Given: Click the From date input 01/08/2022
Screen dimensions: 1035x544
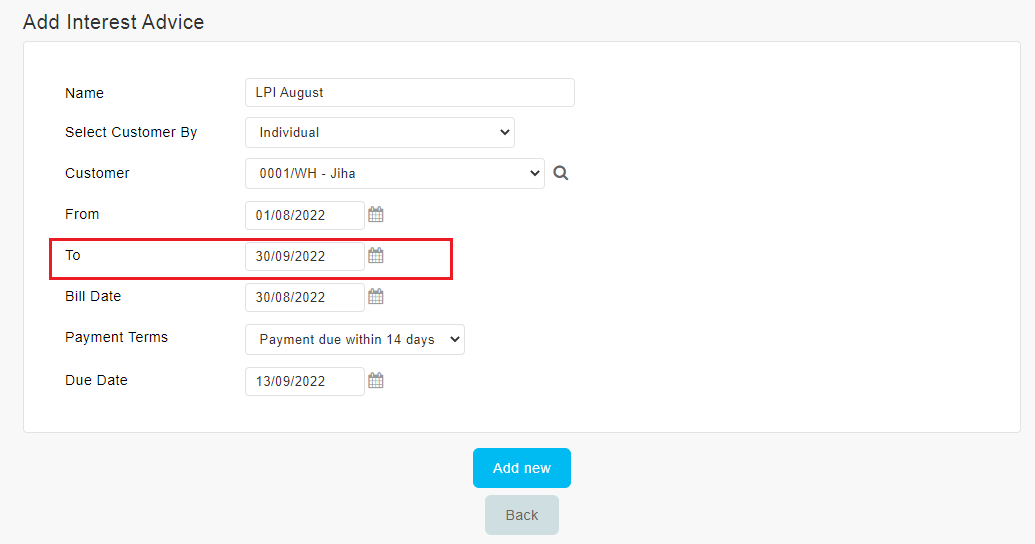Looking at the screenshot, I should (304, 215).
